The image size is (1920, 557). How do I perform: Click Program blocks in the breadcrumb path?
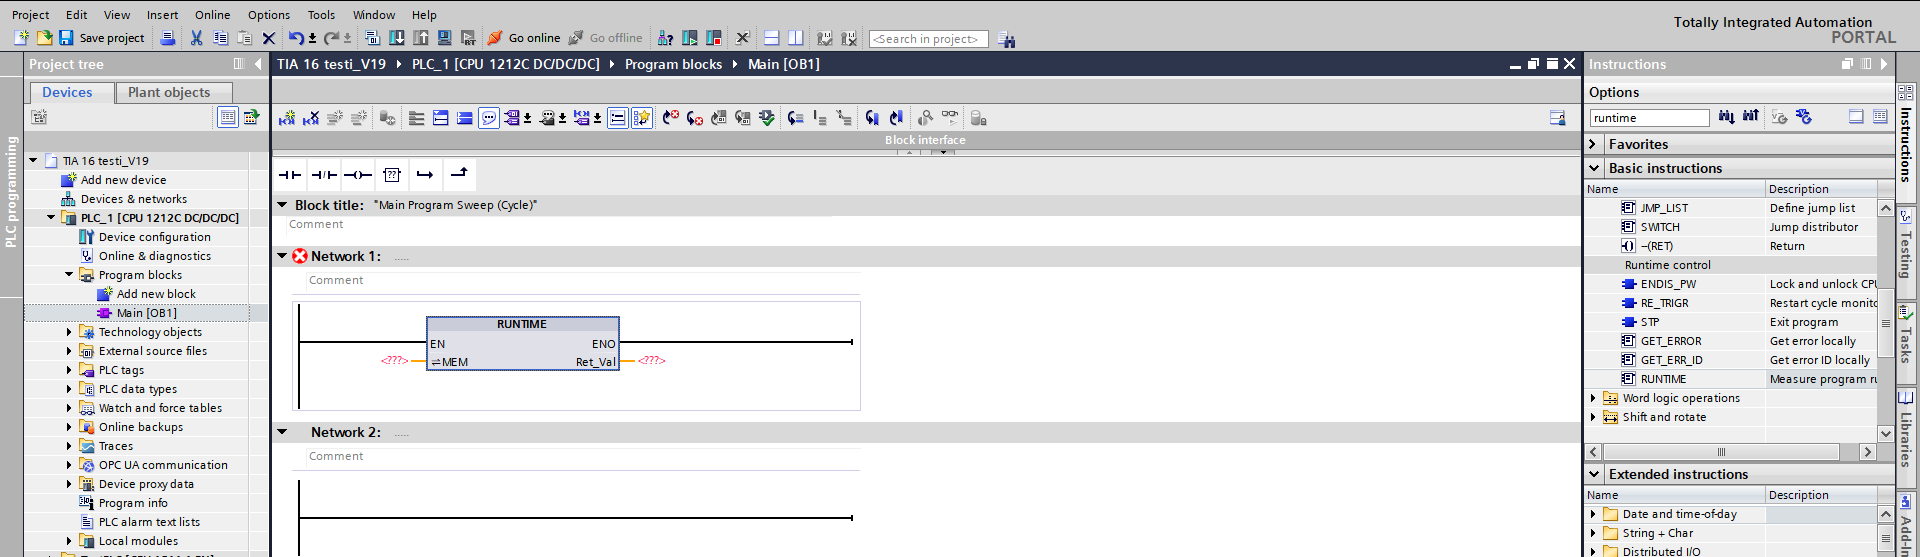pyautogui.click(x=673, y=64)
